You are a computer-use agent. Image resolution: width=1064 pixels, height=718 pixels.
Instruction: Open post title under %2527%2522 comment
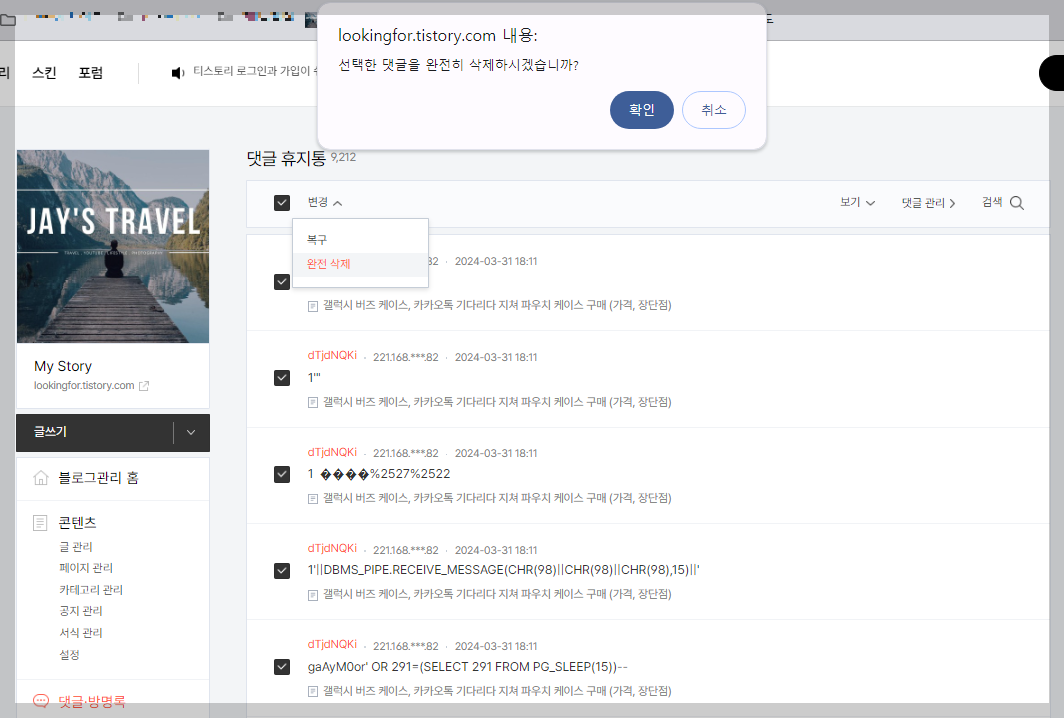tap(497, 498)
